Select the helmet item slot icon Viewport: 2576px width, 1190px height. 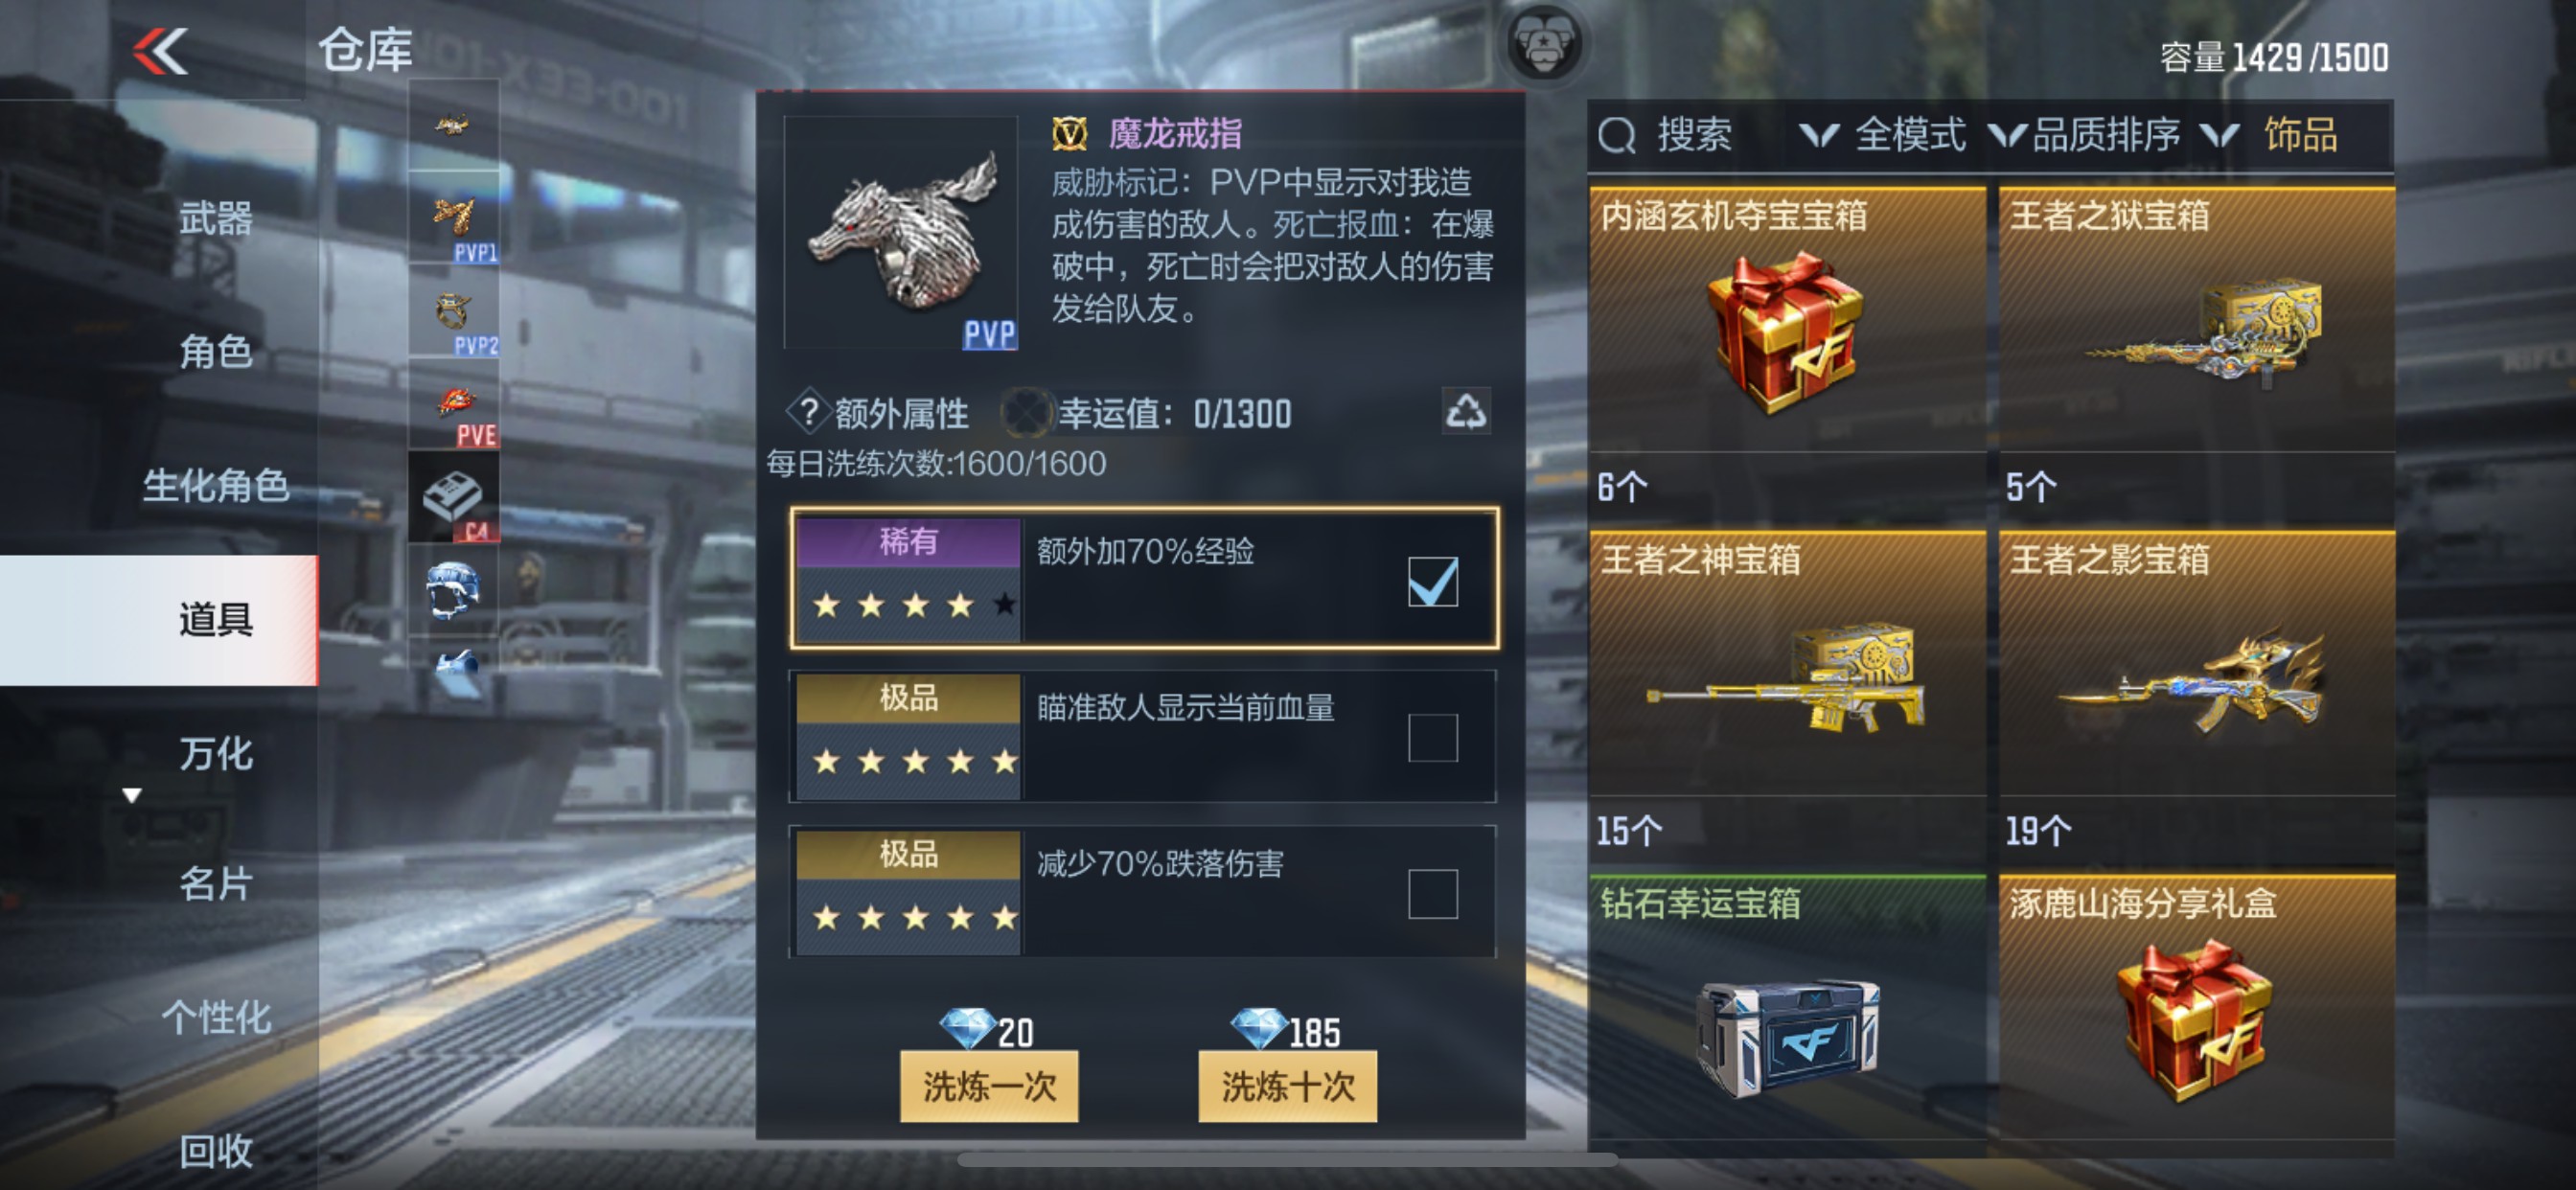pos(454,590)
